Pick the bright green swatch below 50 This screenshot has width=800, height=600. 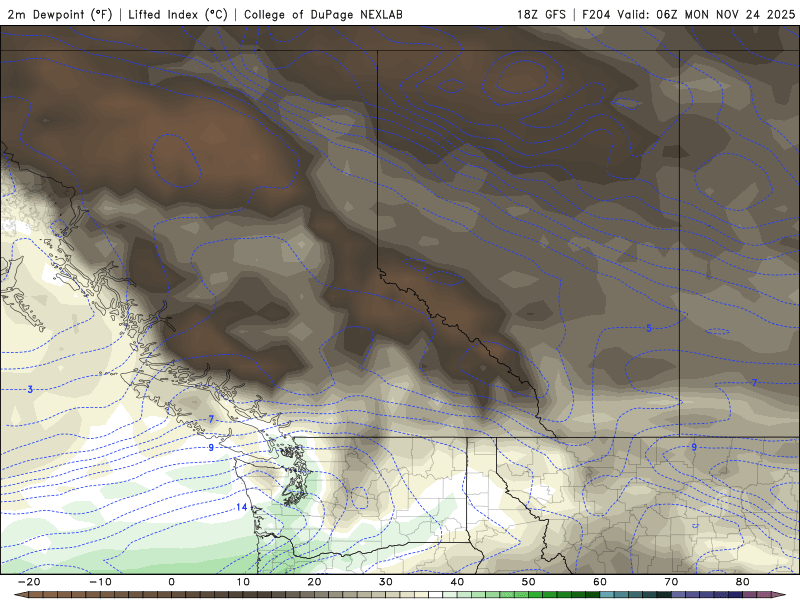pyautogui.click(x=535, y=594)
